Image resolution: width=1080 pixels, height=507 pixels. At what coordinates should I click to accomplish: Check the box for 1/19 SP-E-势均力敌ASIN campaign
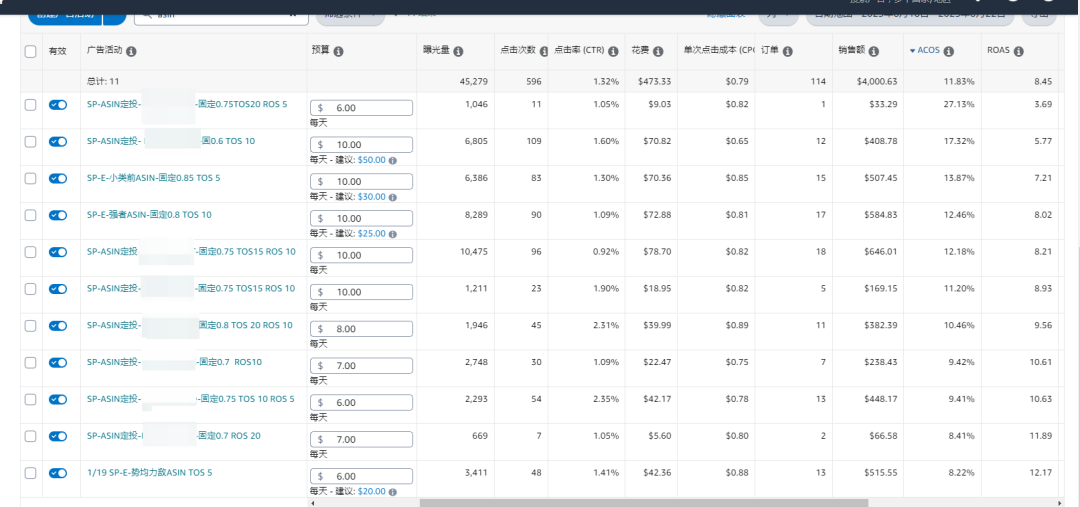point(30,473)
